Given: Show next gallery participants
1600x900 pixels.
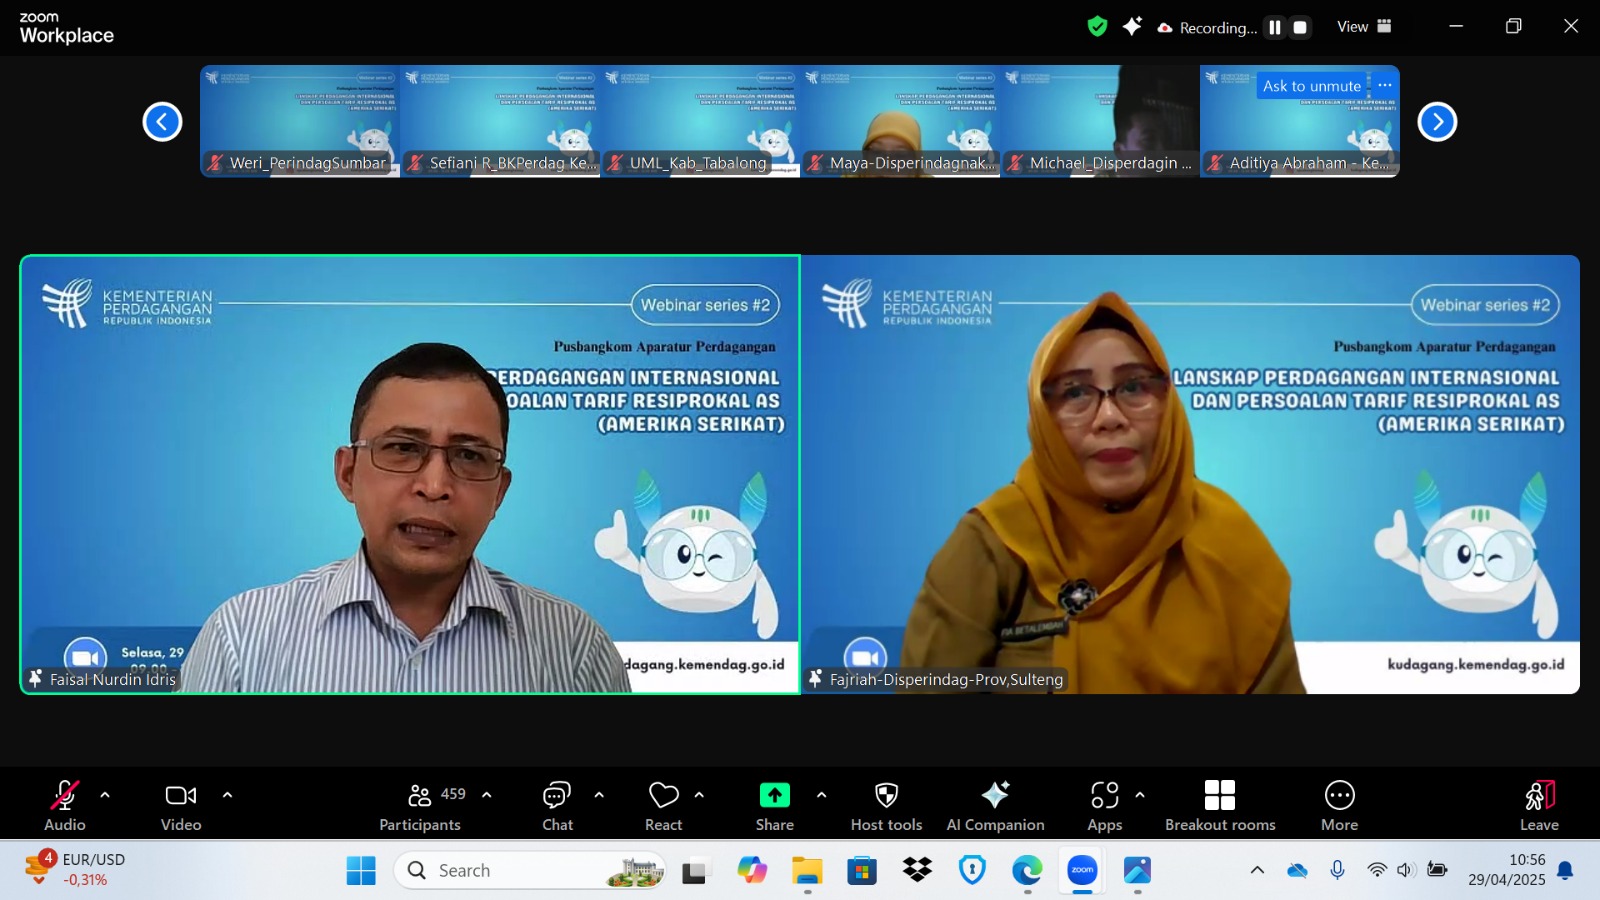Looking at the screenshot, I should point(1437,122).
